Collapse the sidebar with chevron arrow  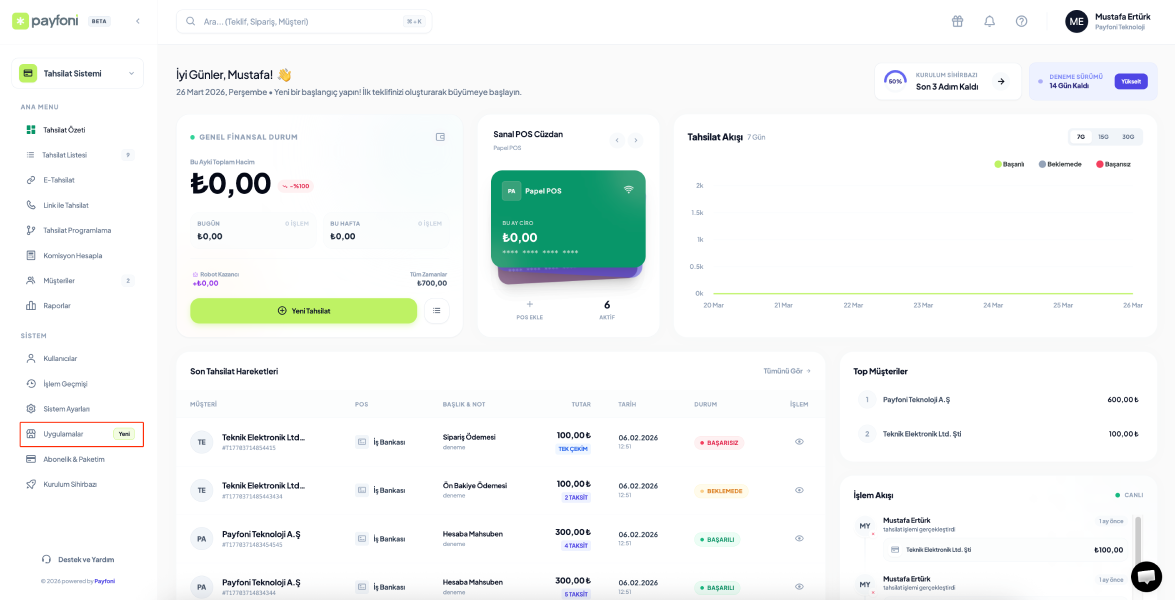(138, 21)
